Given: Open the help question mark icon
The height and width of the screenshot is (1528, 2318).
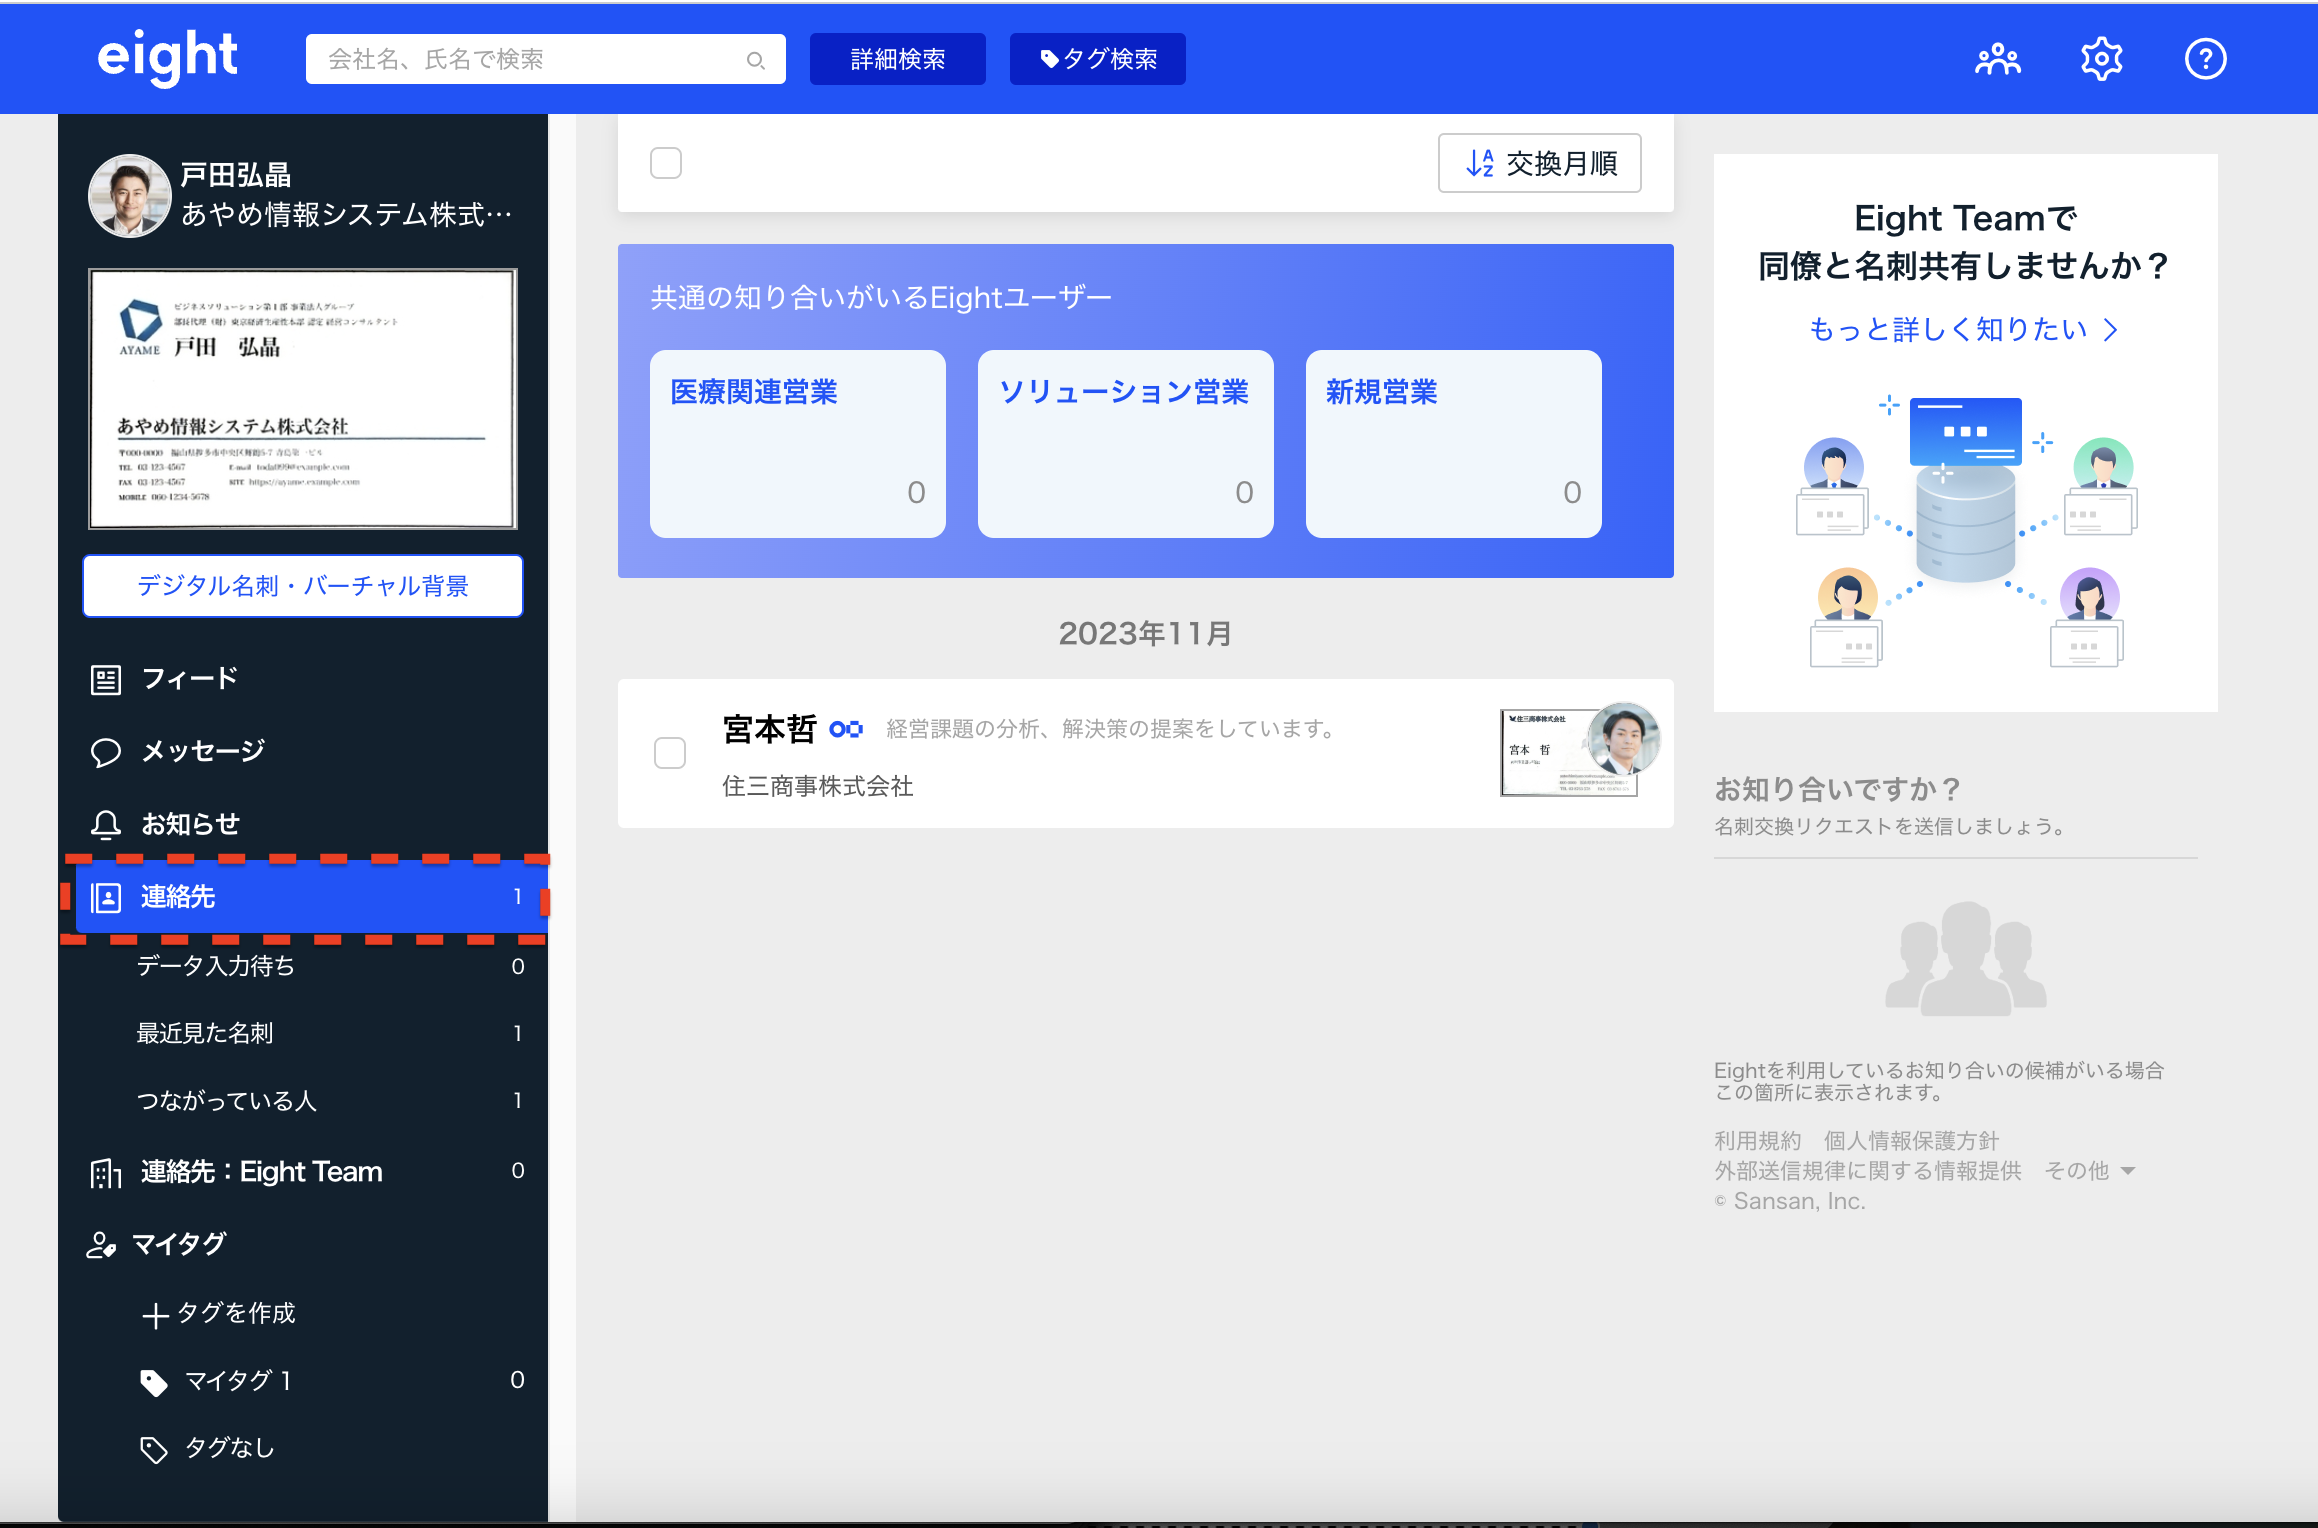Looking at the screenshot, I should 2205,59.
